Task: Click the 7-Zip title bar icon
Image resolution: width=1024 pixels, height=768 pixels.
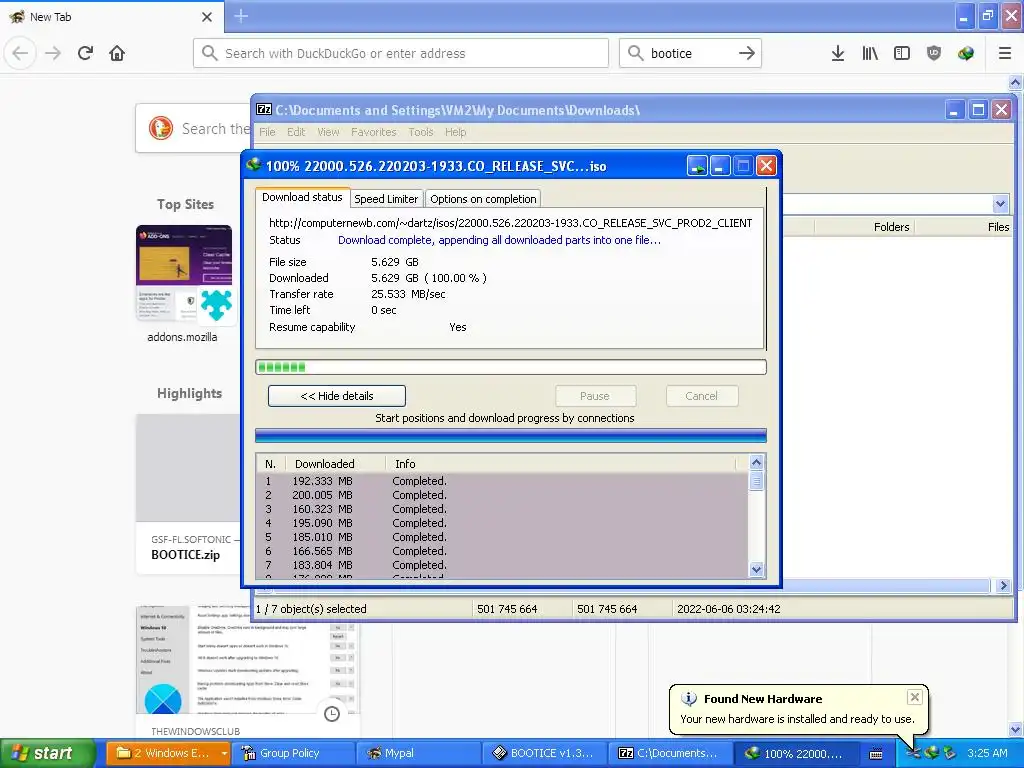Action: tap(264, 110)
